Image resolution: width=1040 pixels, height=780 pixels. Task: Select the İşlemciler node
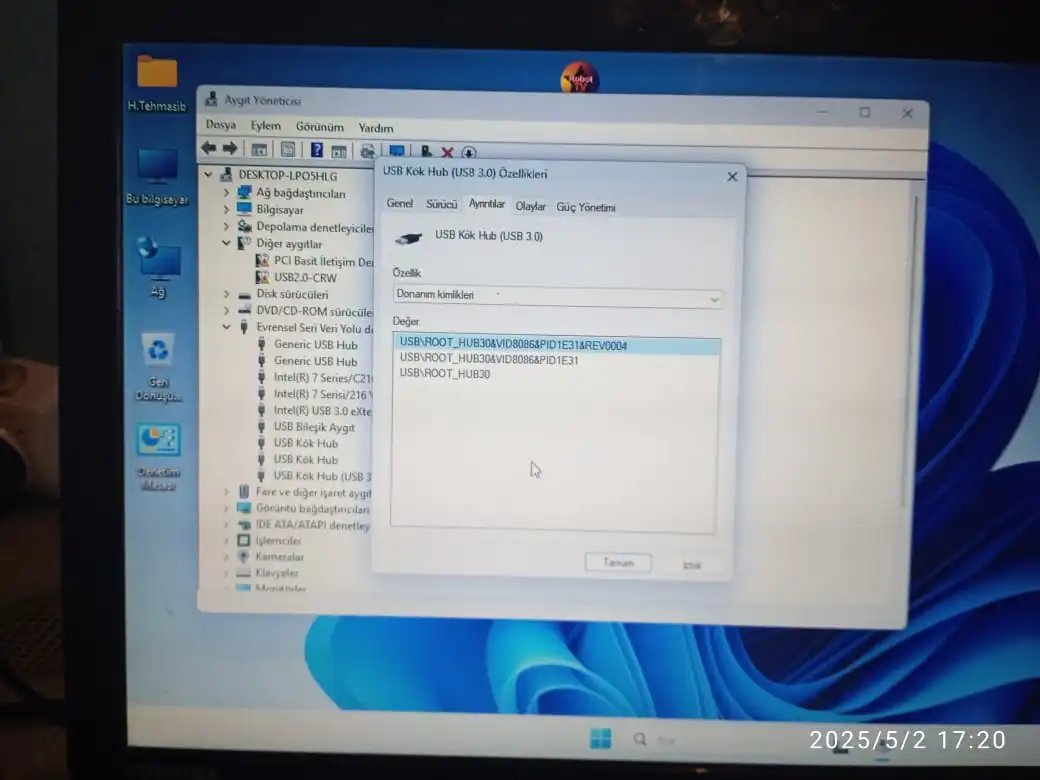coord(270,541)
